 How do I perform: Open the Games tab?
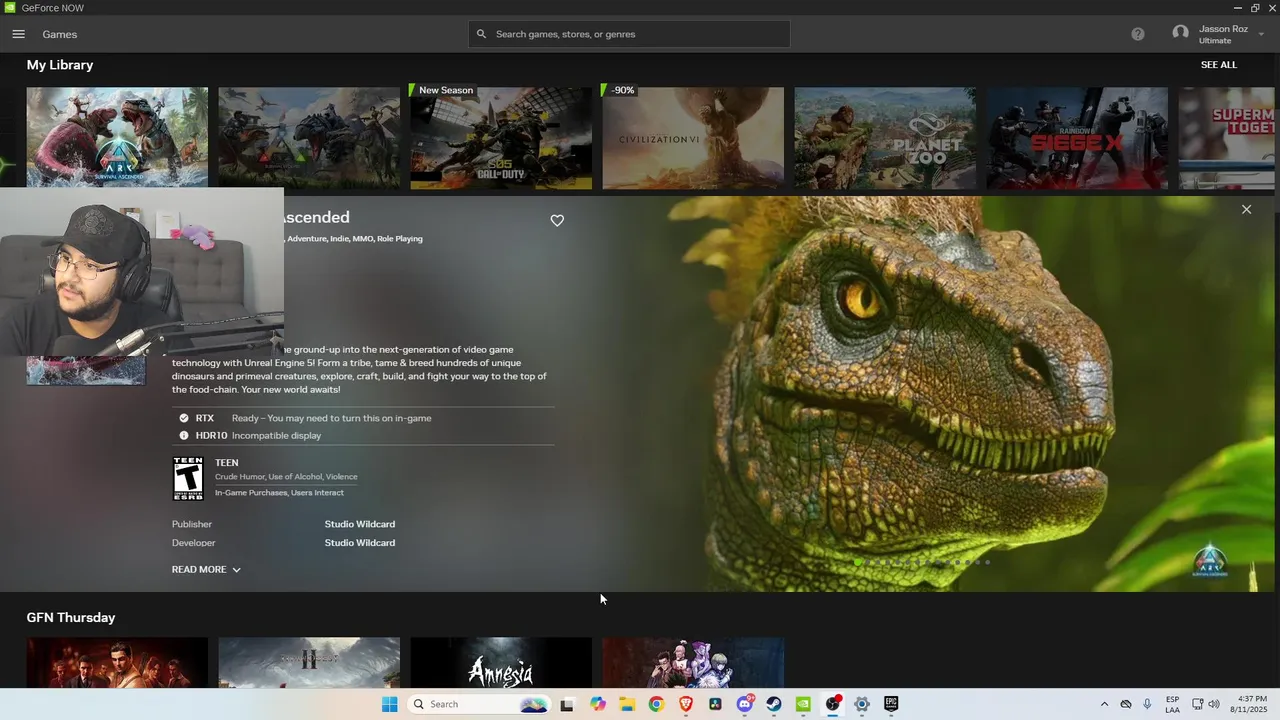coord(60,34)
